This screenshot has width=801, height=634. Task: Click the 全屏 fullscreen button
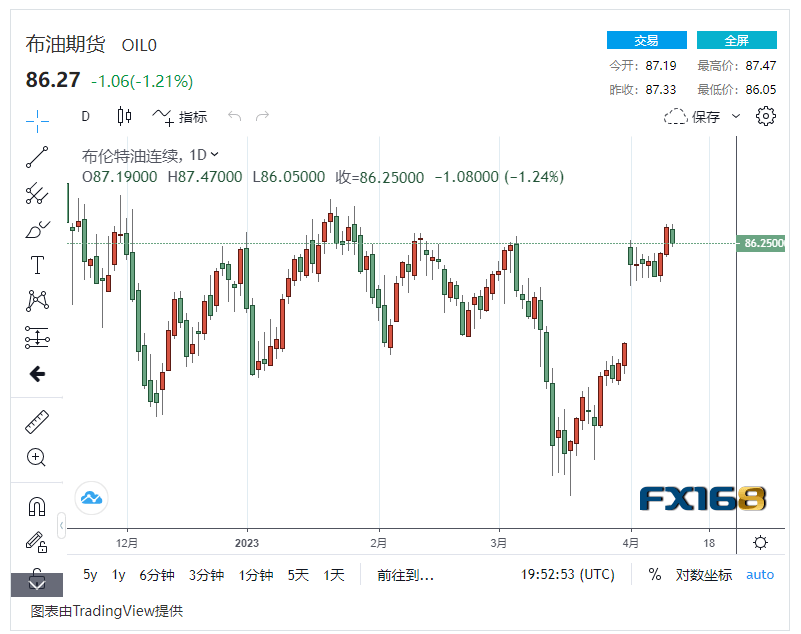coord(736,40)
